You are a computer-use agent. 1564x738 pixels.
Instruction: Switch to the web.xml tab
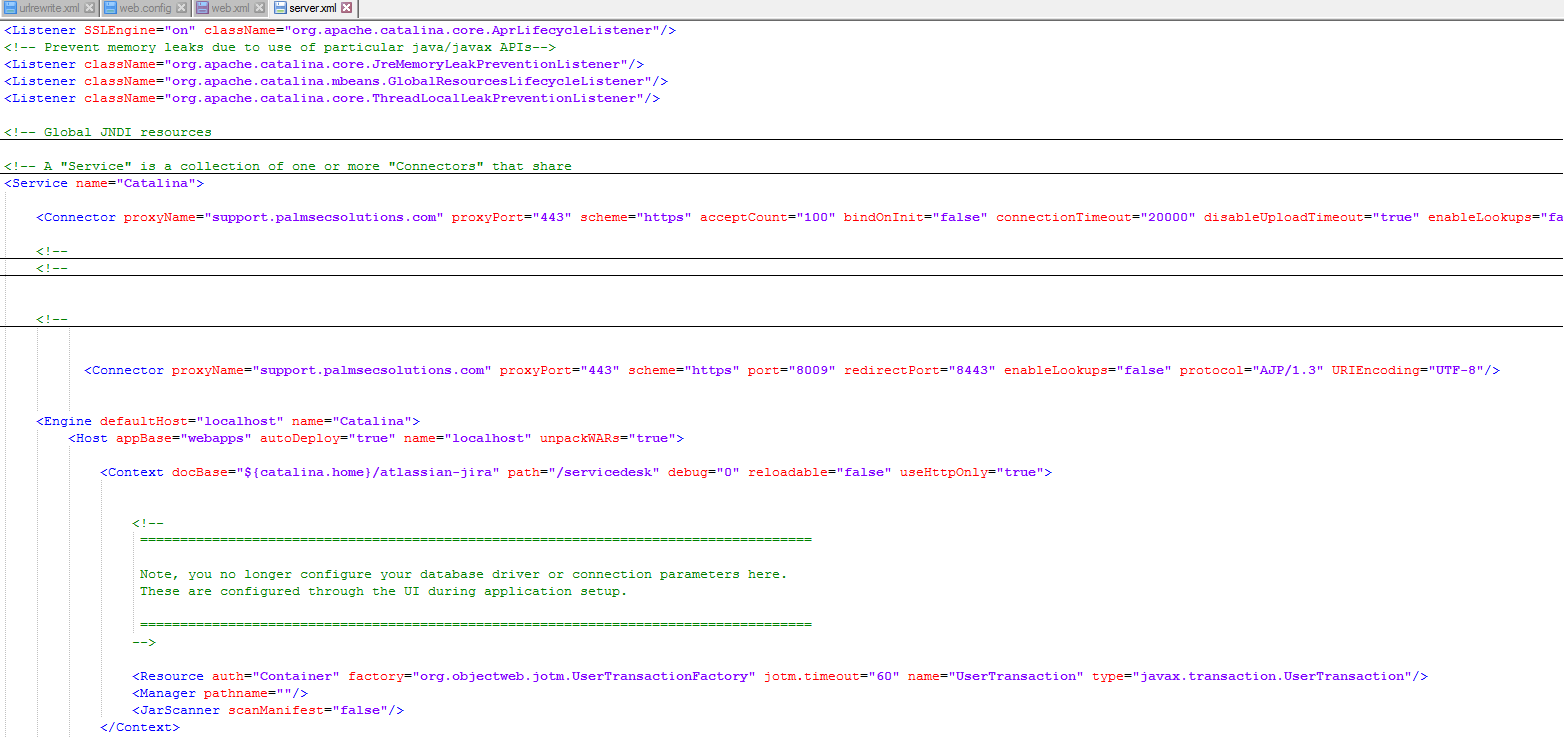[x=230, y=8]
